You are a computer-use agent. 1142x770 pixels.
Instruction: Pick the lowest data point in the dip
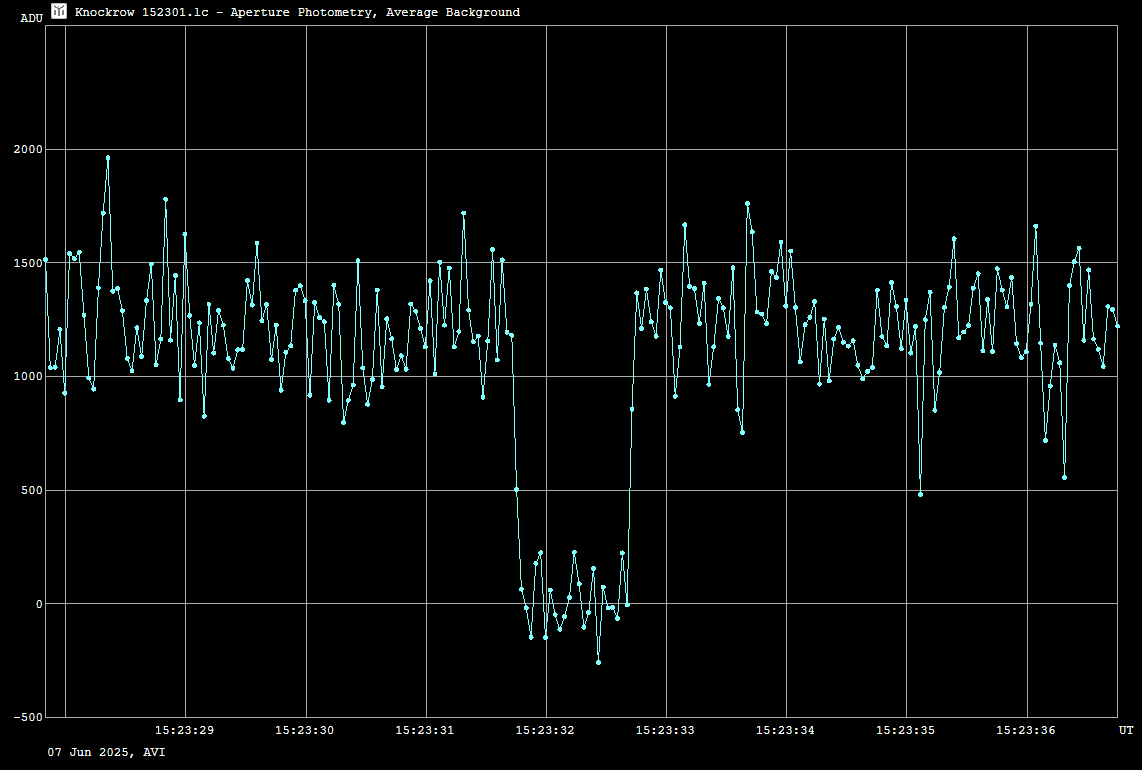(598, 662)
